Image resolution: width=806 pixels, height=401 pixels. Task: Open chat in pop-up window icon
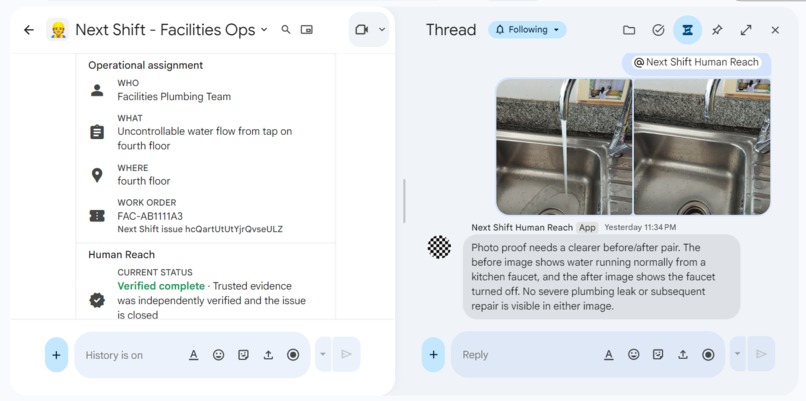(307, 30)
